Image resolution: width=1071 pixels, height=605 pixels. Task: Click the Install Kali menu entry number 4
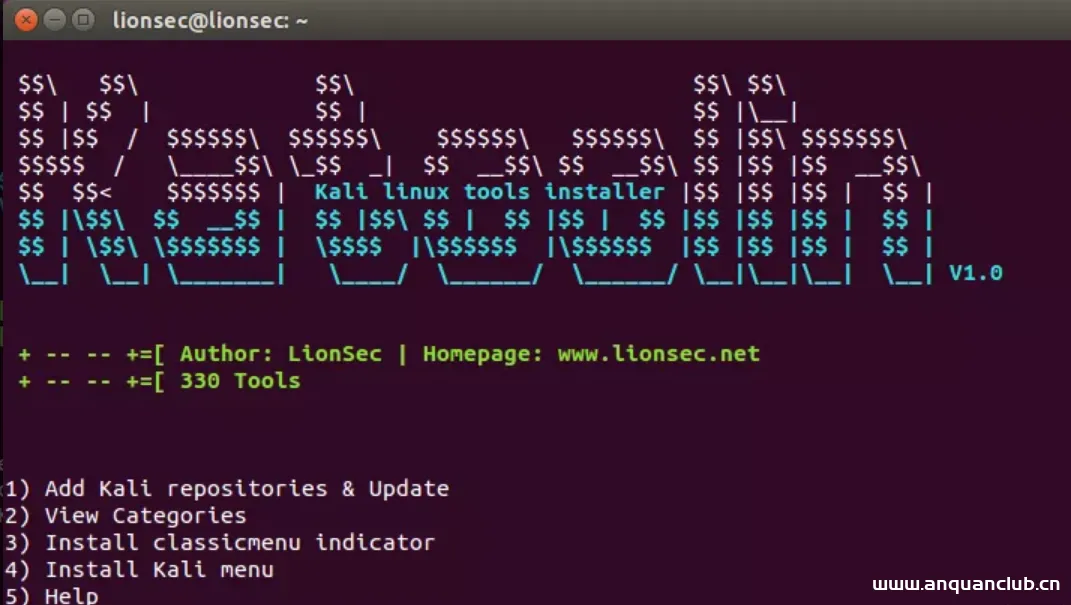click(x=13, y=569)
